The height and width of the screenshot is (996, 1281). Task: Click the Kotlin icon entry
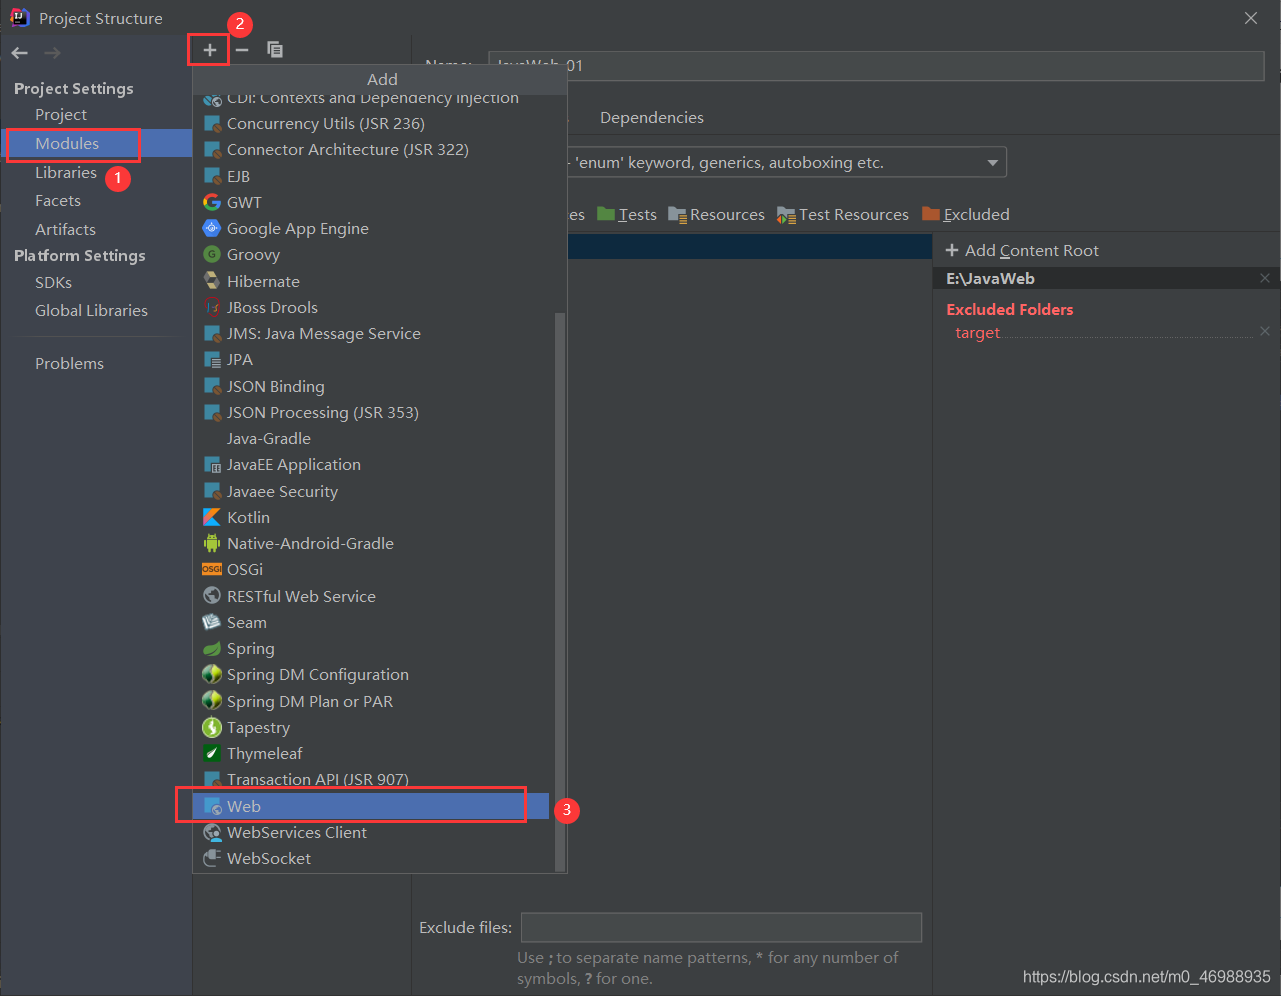(212, 517)
